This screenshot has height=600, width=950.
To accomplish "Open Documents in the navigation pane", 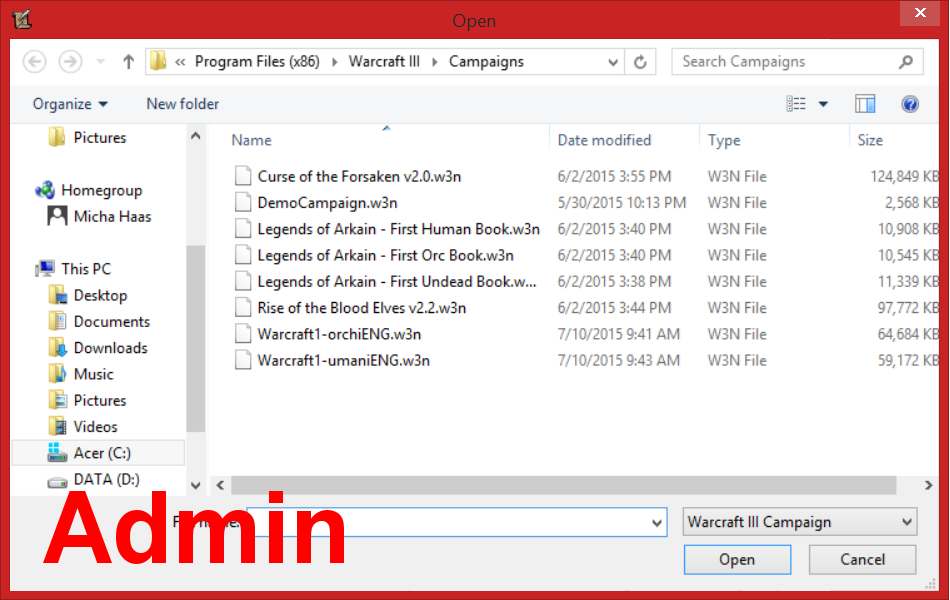I will click(x=111, y=322).
